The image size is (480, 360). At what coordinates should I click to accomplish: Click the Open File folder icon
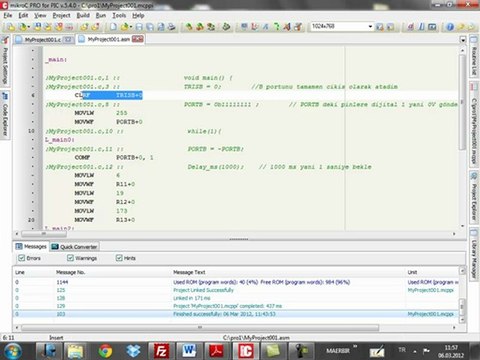pos(125,27)
